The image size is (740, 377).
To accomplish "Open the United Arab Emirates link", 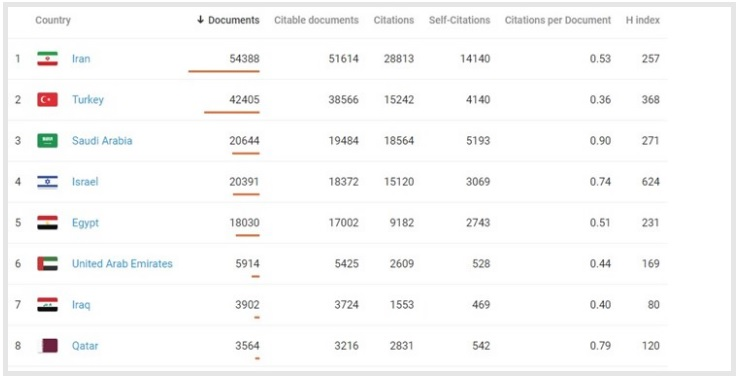I will (122, 264).
